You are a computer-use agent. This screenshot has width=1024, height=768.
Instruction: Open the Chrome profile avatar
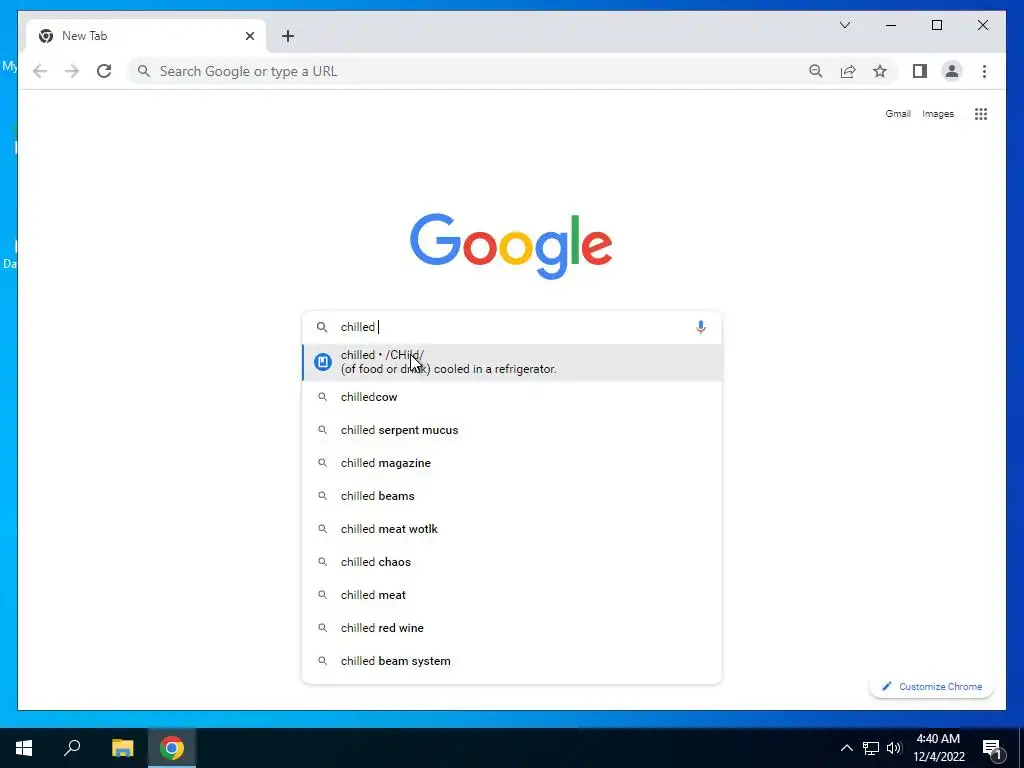pos(952,71)
